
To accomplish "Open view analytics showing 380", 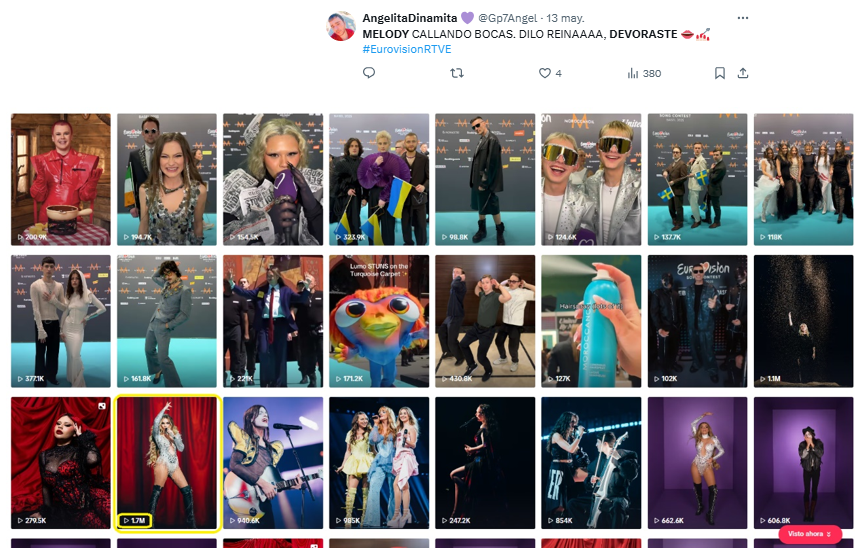I will pyautogui.click(x=644, y=73).
